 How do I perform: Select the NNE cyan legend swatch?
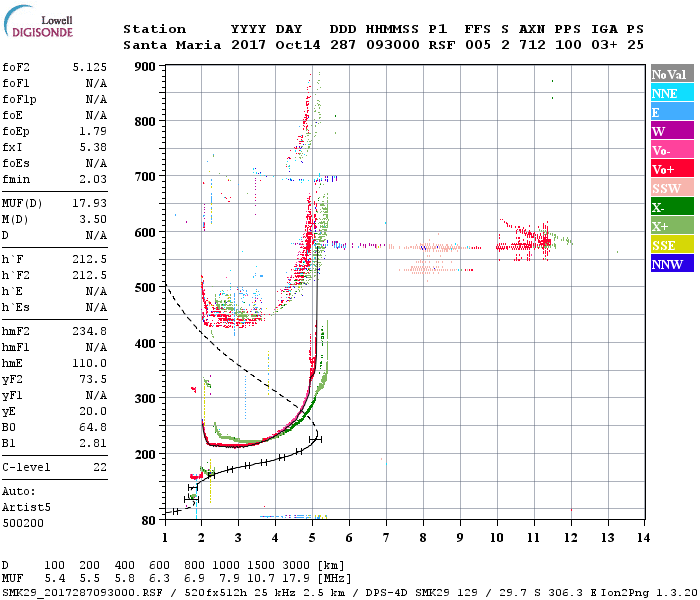(672, 93)
